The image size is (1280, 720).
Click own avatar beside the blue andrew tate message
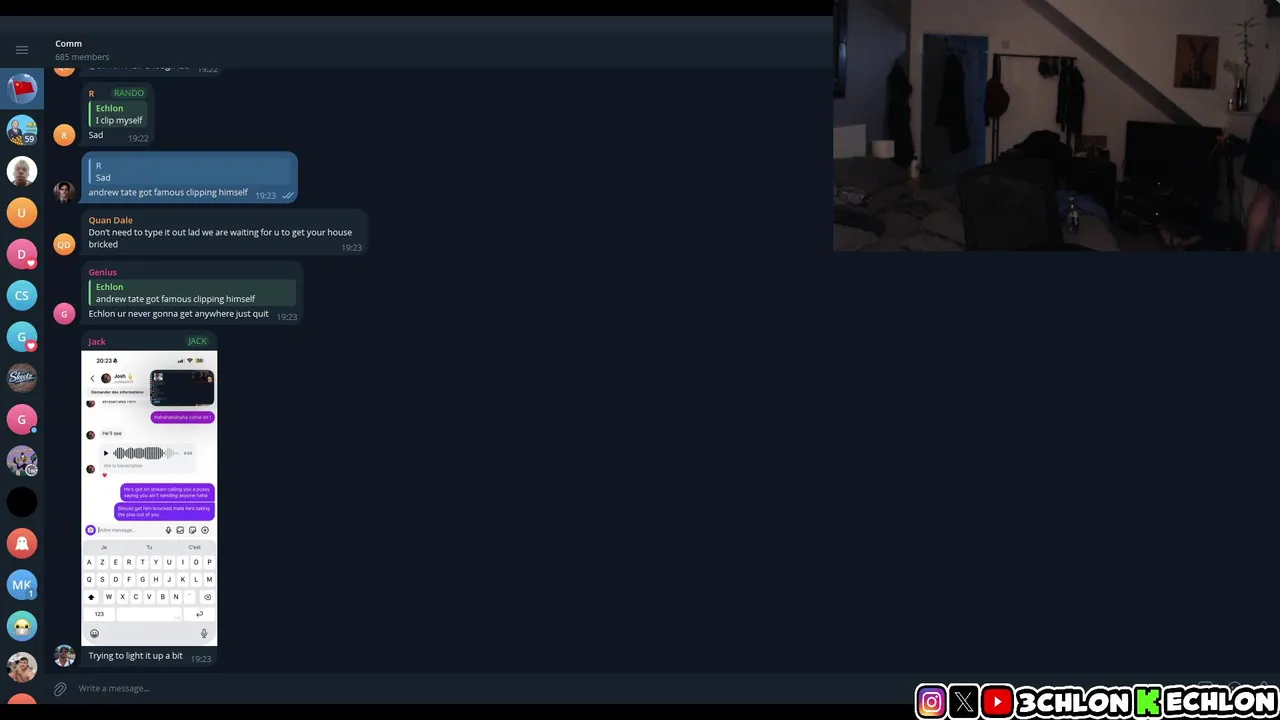coord(64,192)
